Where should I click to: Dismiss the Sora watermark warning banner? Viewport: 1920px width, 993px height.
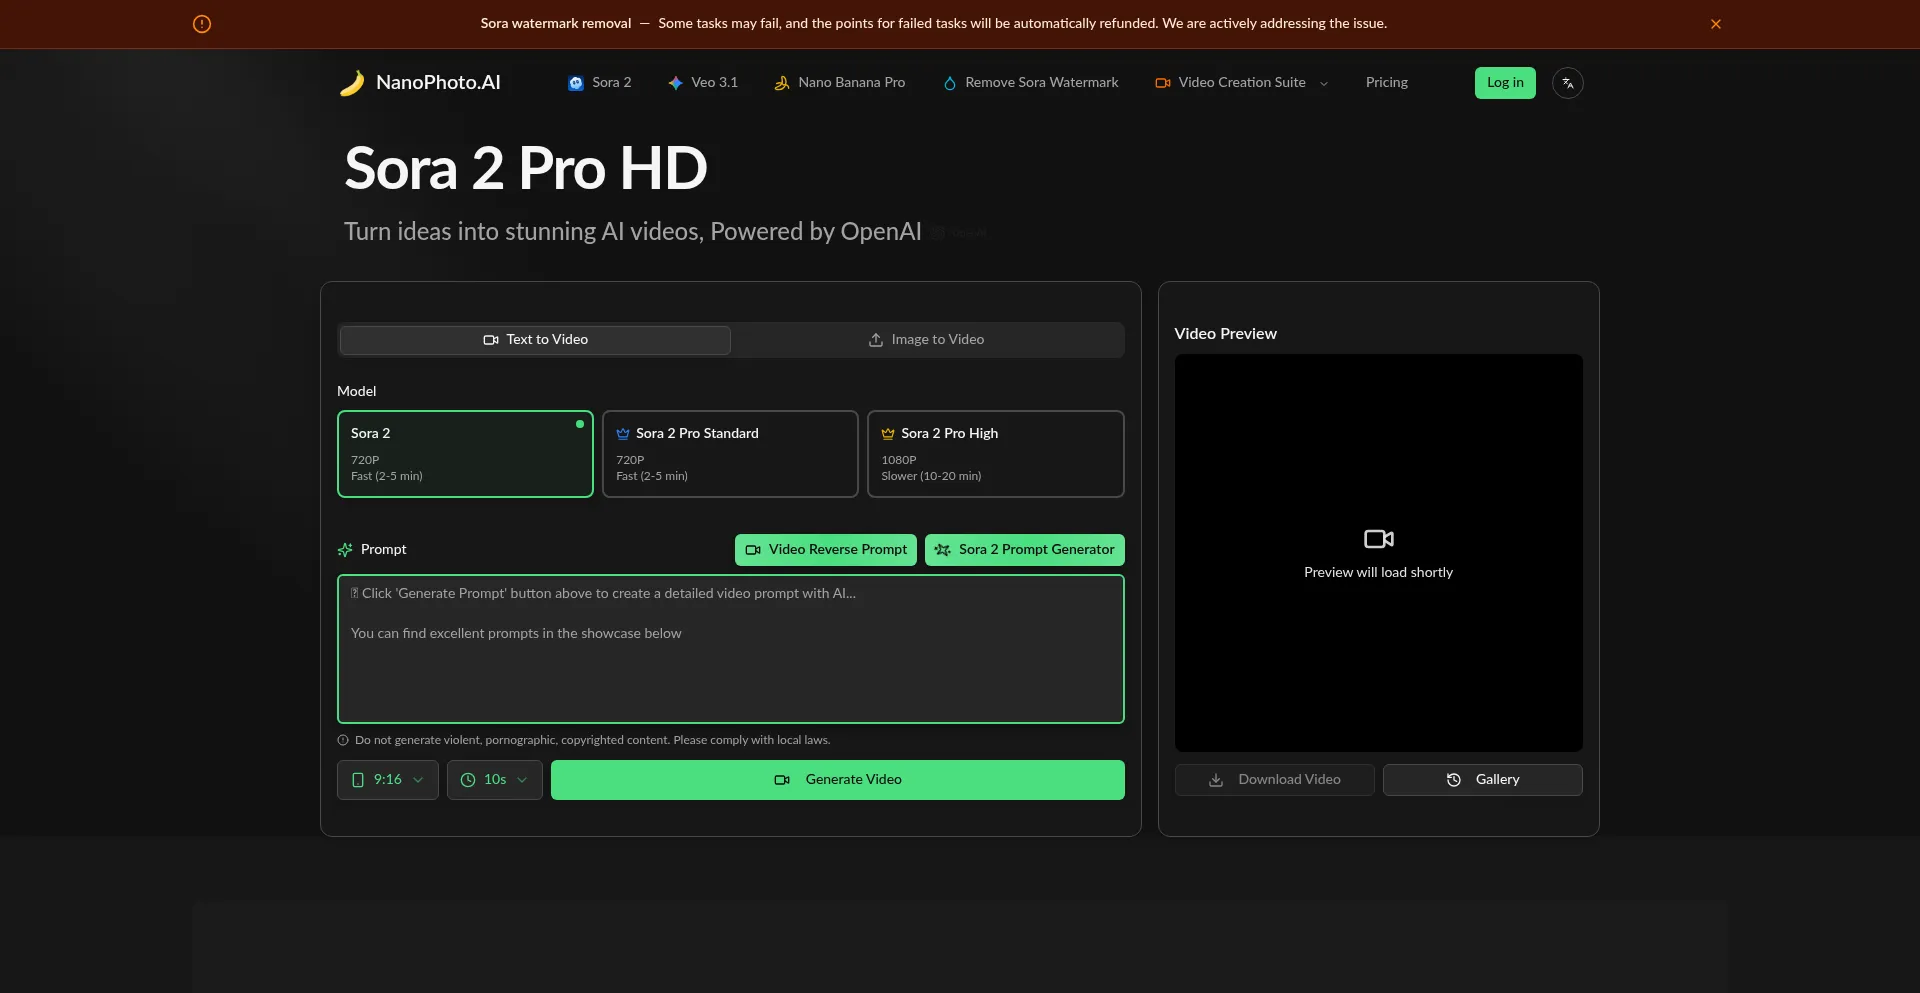[1715, 24]
